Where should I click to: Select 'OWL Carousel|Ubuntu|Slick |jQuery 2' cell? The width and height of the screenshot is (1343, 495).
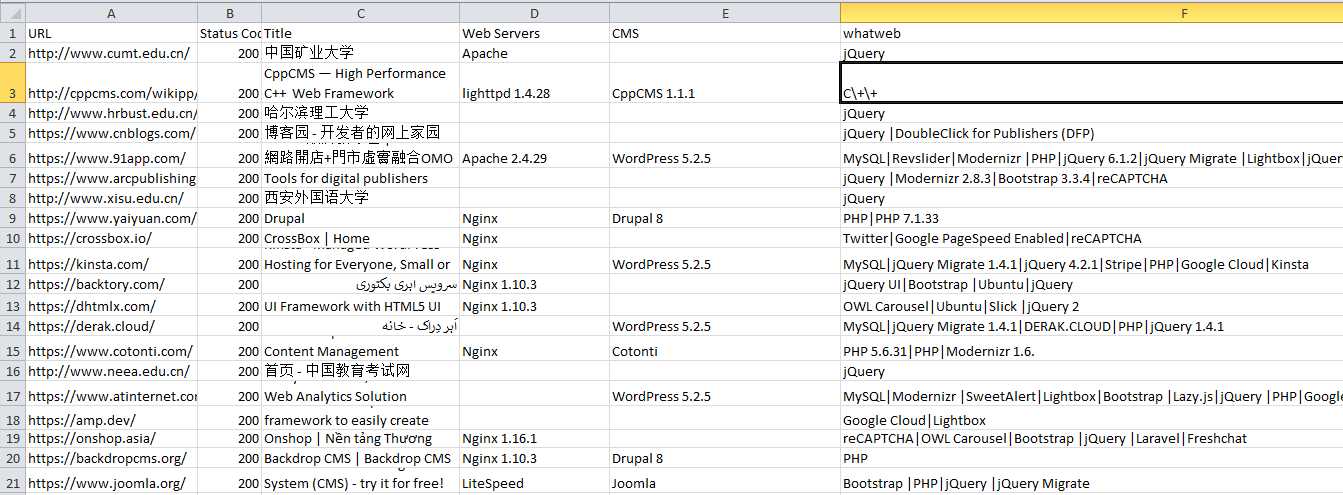pos(1091,306)
